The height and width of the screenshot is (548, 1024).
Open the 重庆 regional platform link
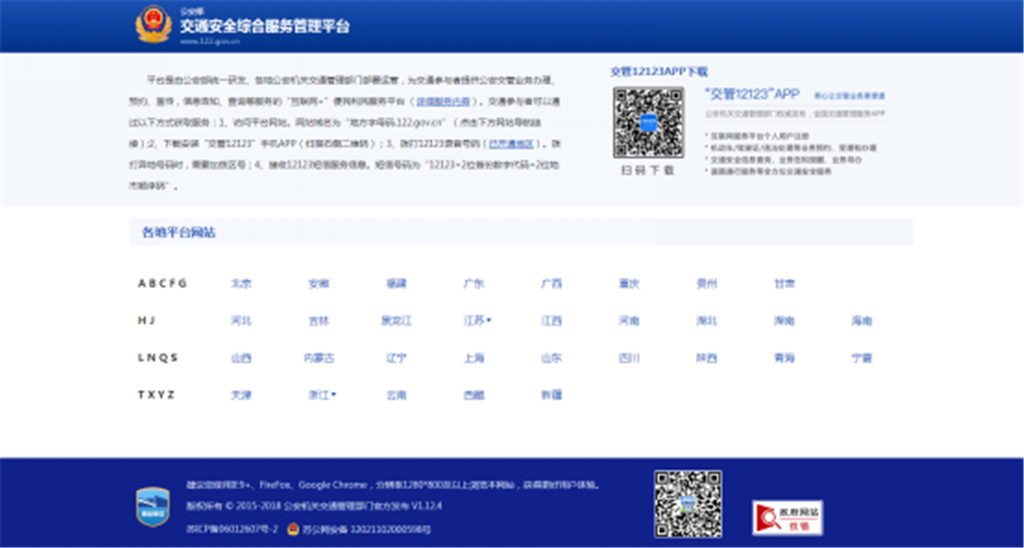pyautogui.click(x=628, y=284)
